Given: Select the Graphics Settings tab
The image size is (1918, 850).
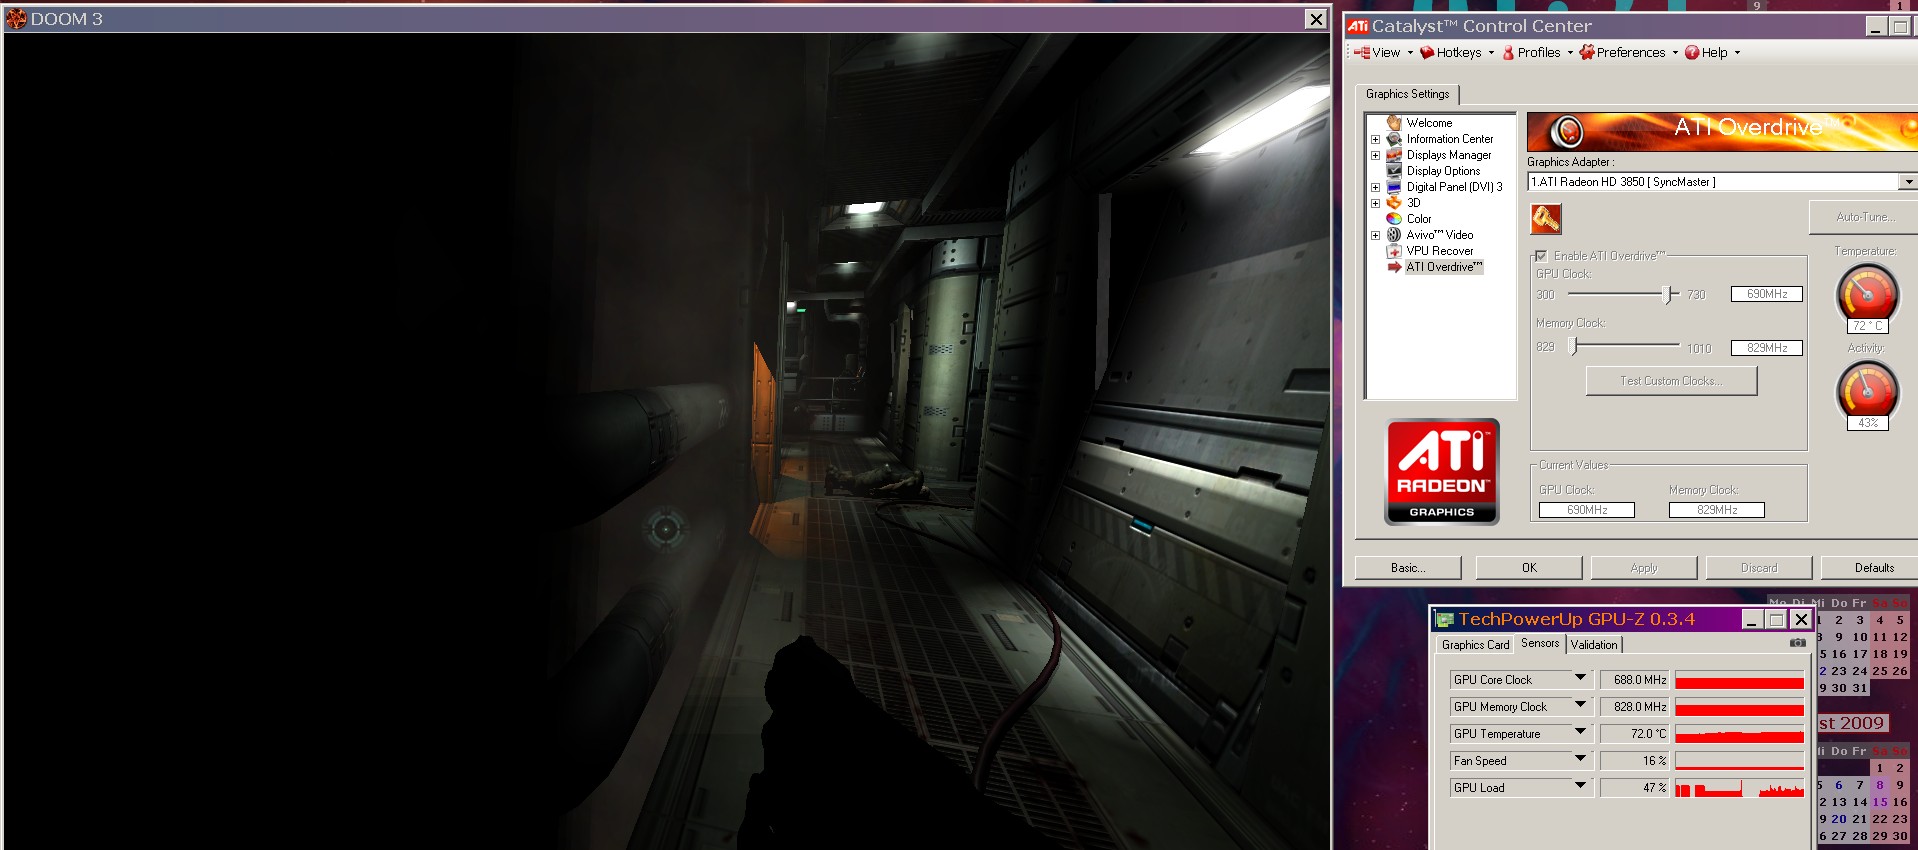Looking at the screenshot, I should (1407, 94).
